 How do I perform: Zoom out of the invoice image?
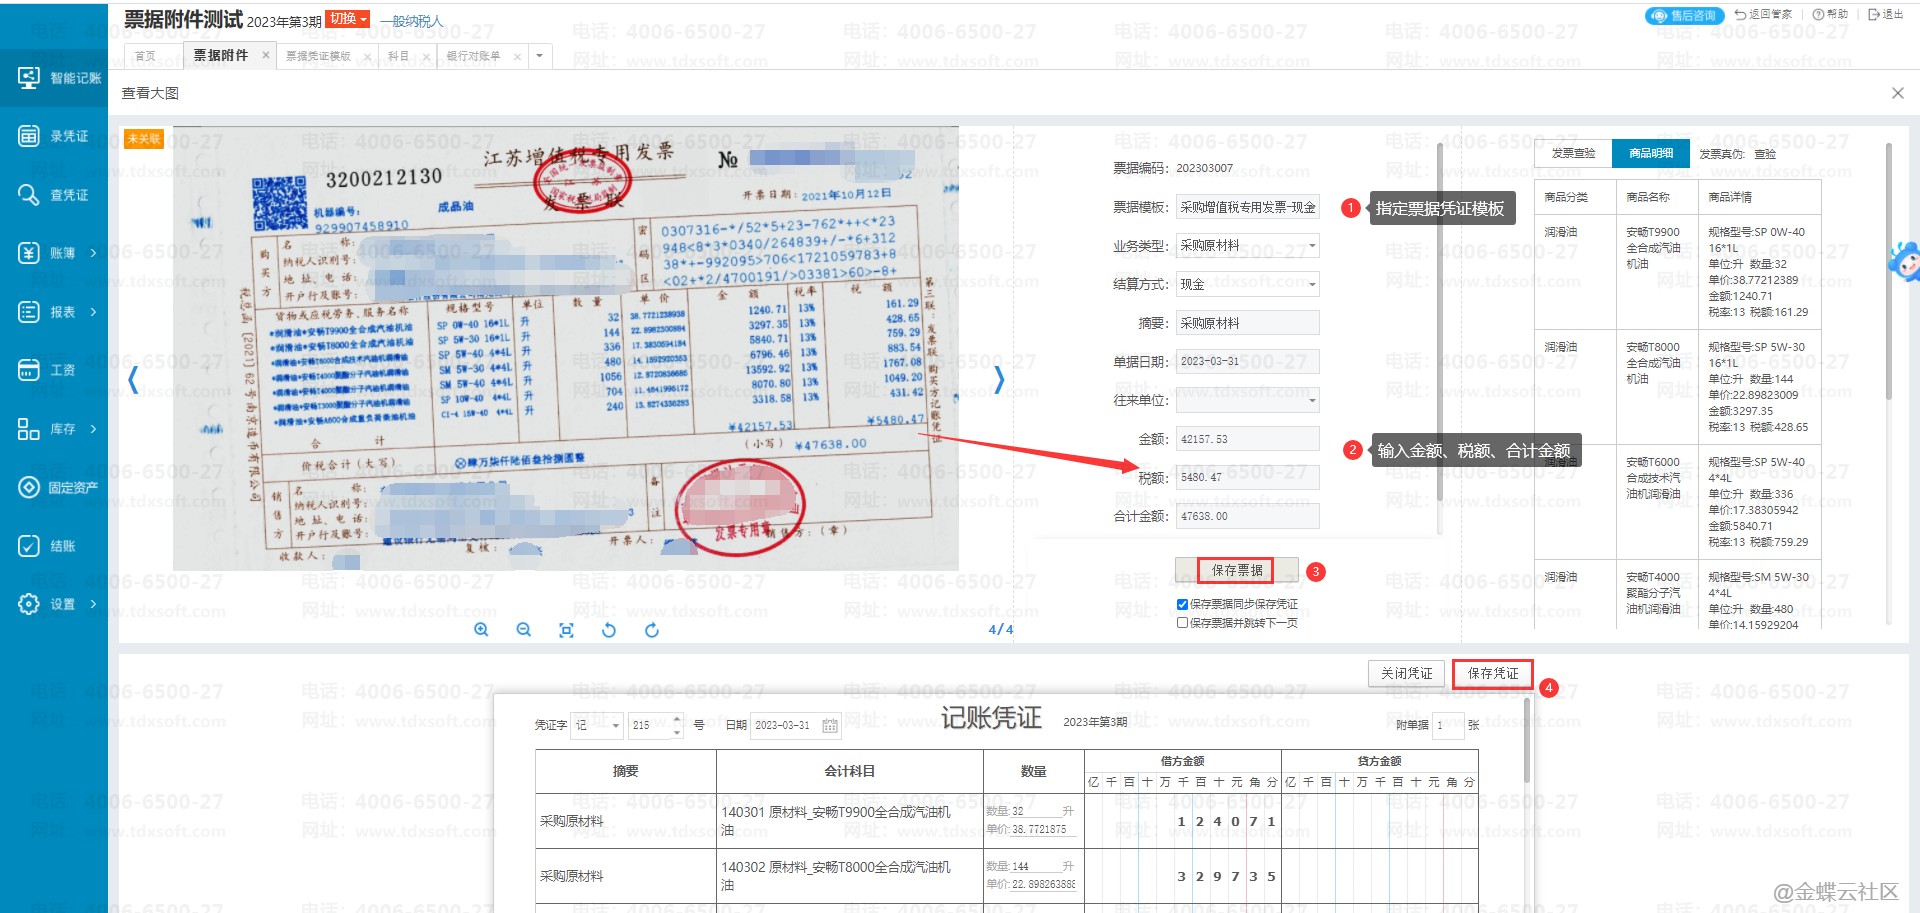(x=523, y=630)
